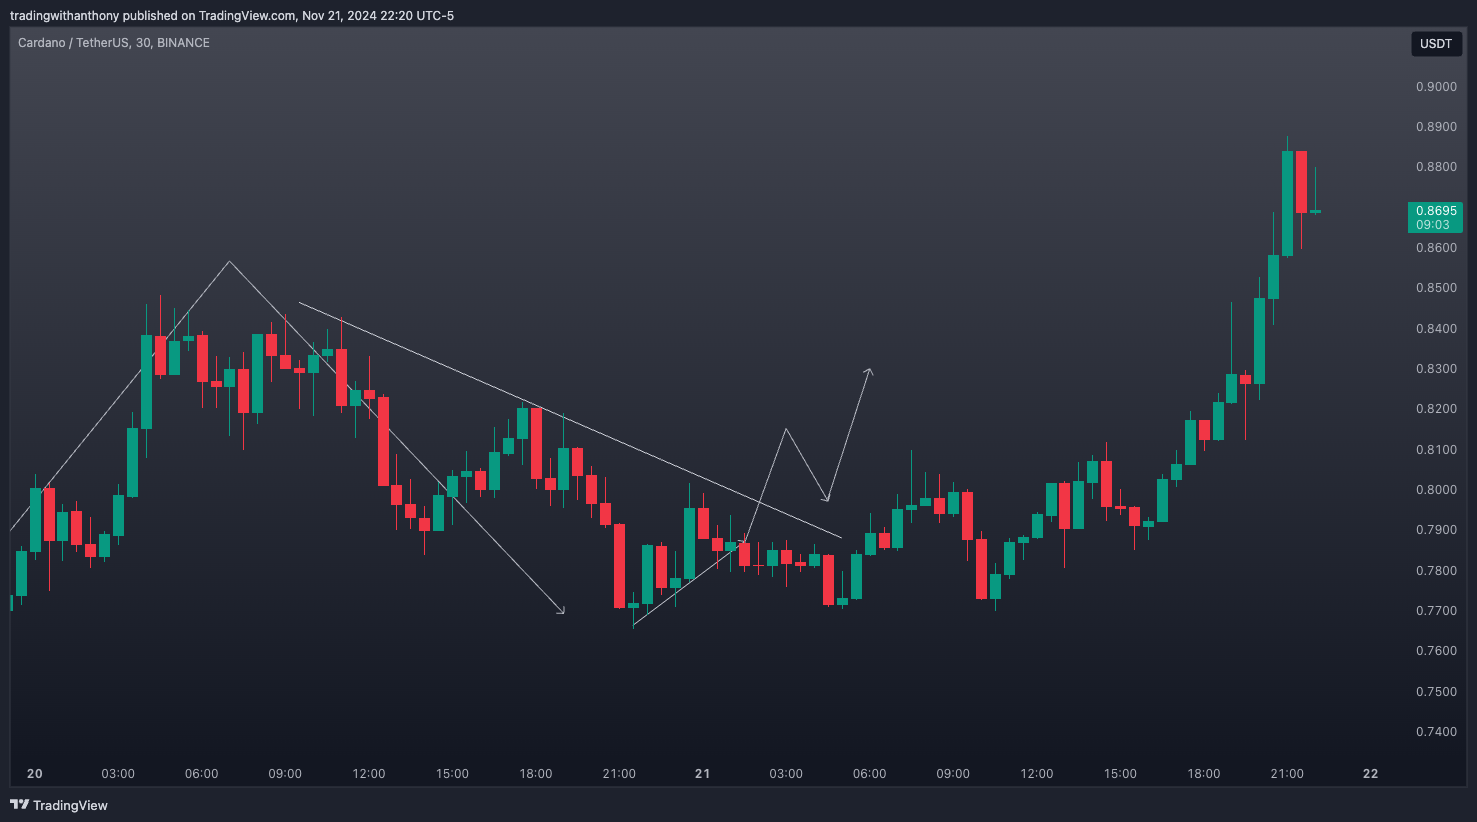The height and width of the screenshot is (822, 1477).
Task: Click the 0.8200 price axis label
Action: click(x=1436, y=409)
